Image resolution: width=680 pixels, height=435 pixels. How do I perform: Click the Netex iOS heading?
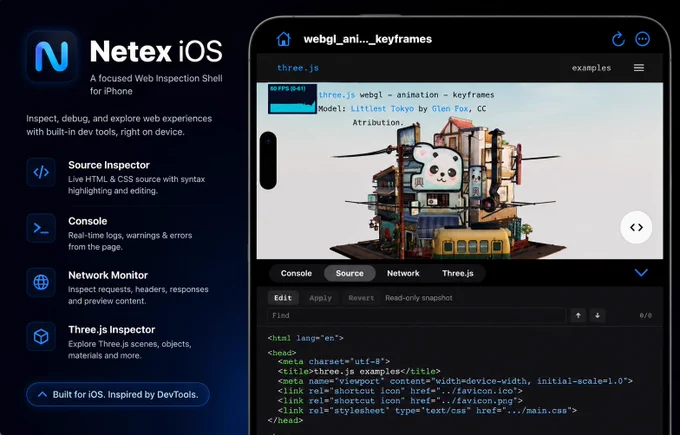pyautogui.click(x=156, y=52)
